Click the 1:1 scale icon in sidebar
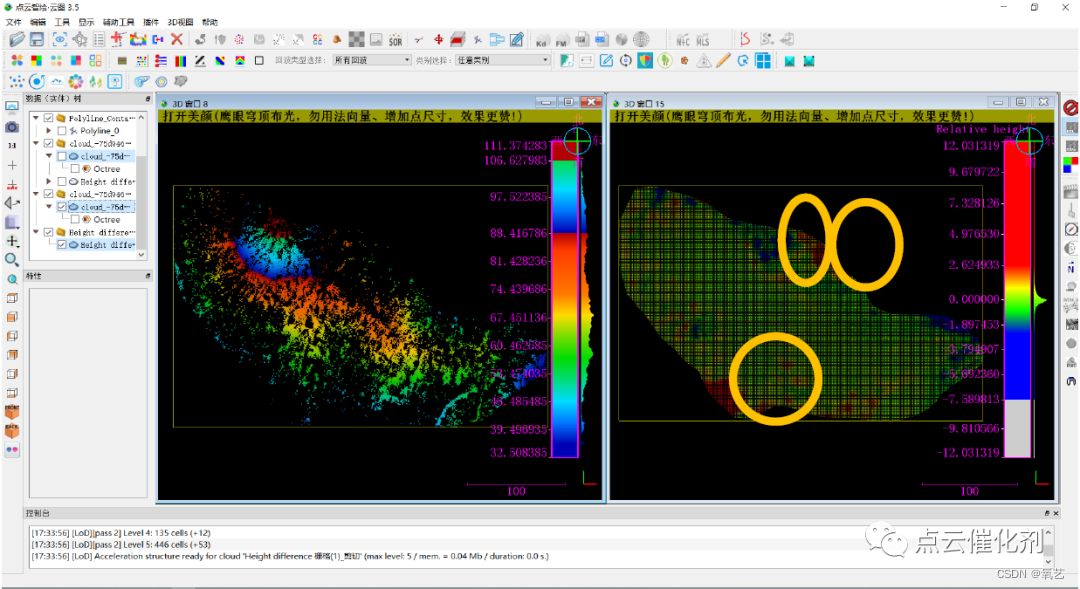This screenshot has width=1080, height=589. [x=12, y=145]
